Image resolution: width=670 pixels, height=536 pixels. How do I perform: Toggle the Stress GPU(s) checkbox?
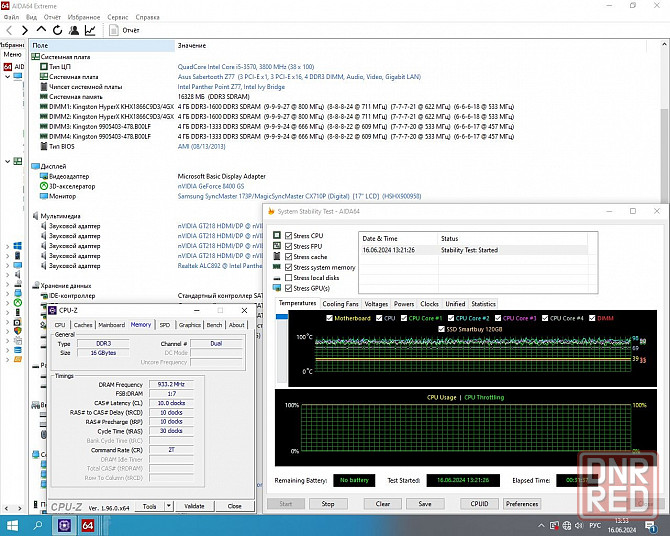tap(288, 288)
